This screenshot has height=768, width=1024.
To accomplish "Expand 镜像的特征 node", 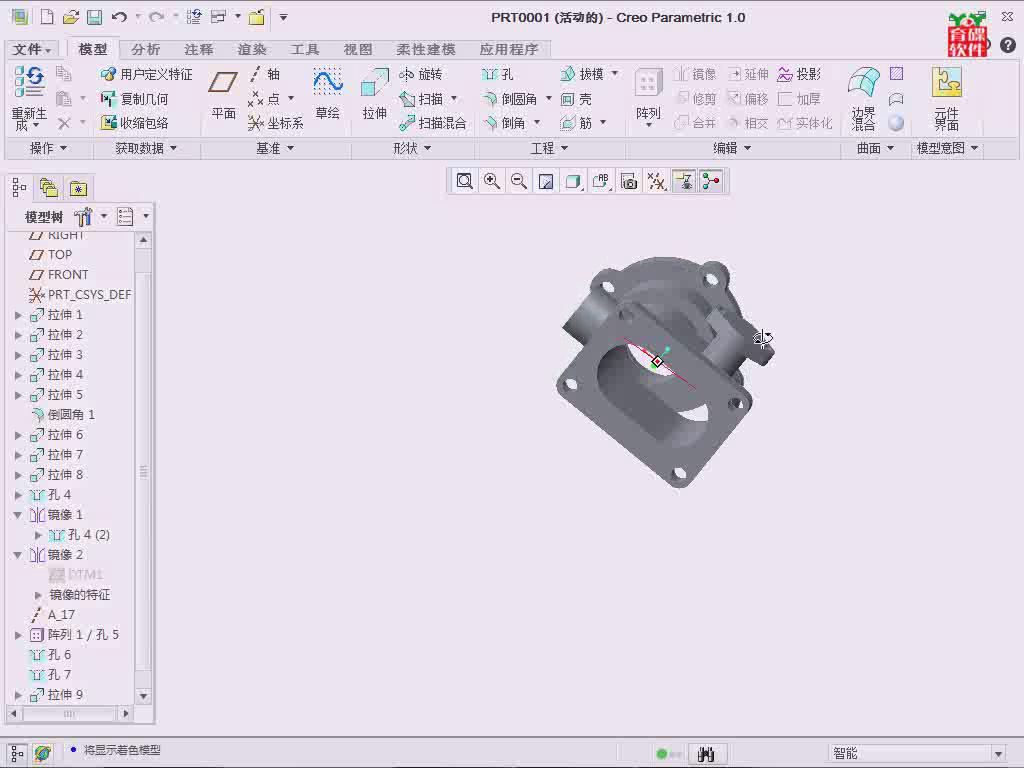I will click(38, 595).
